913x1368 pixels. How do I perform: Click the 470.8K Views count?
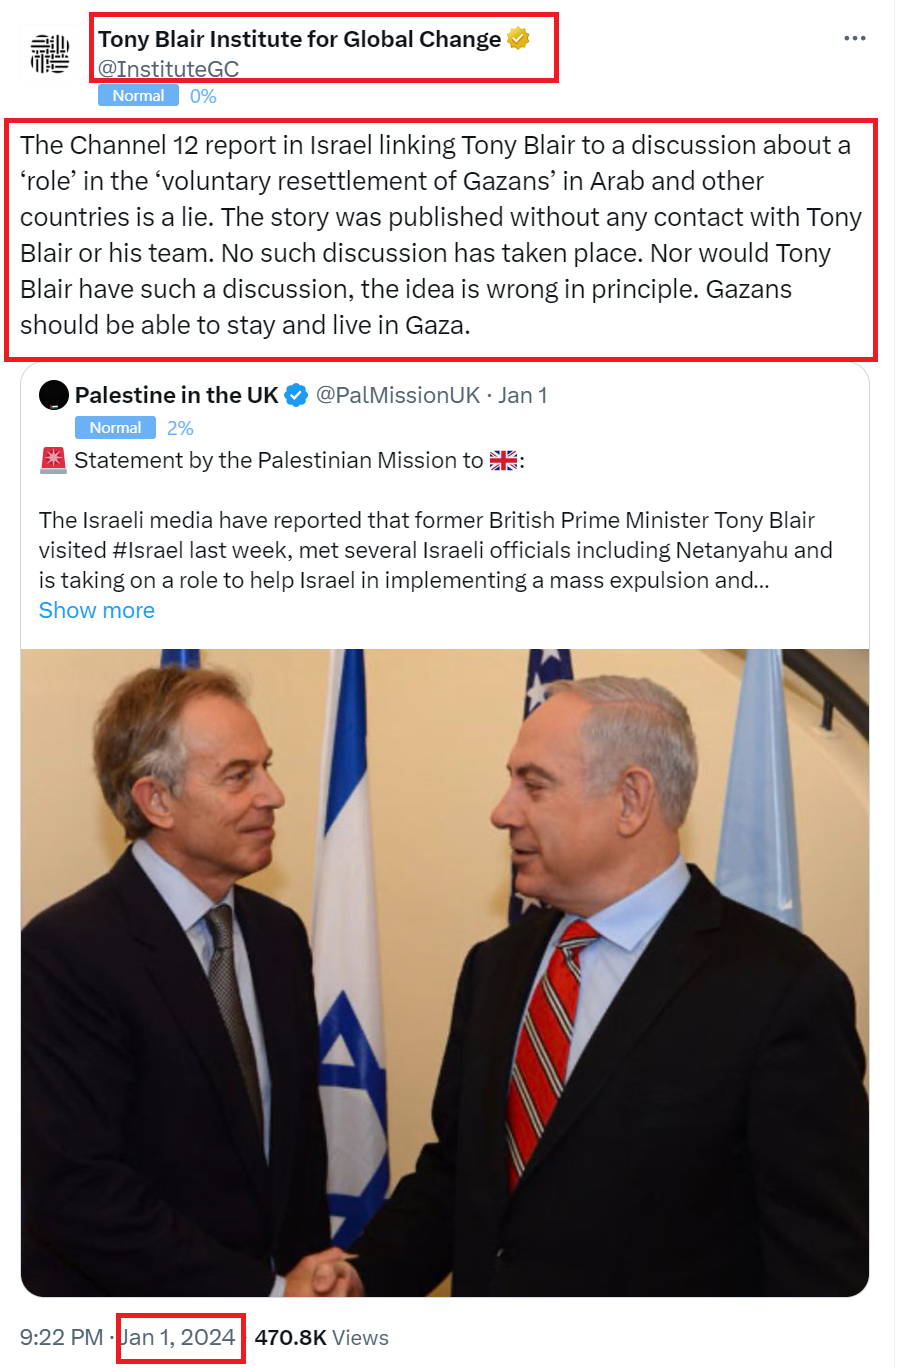coord(321,1337)
